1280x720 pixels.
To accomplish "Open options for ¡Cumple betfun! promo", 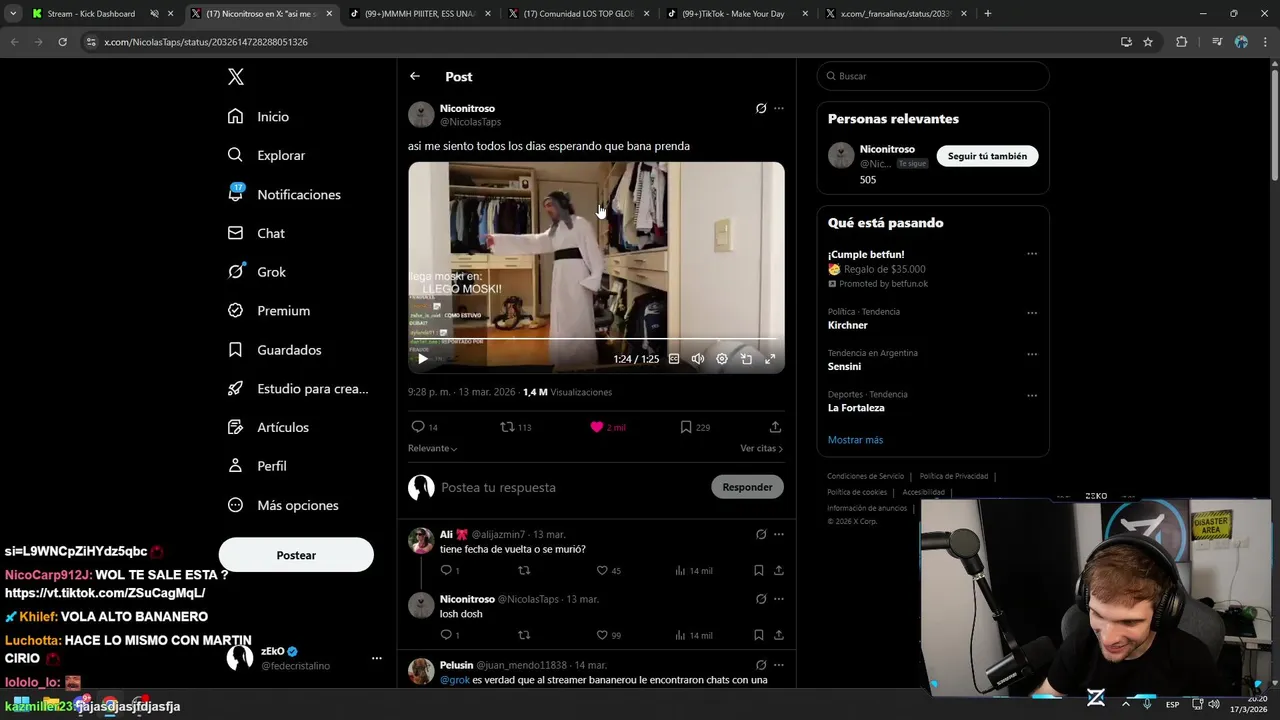I will [1032, 254].
